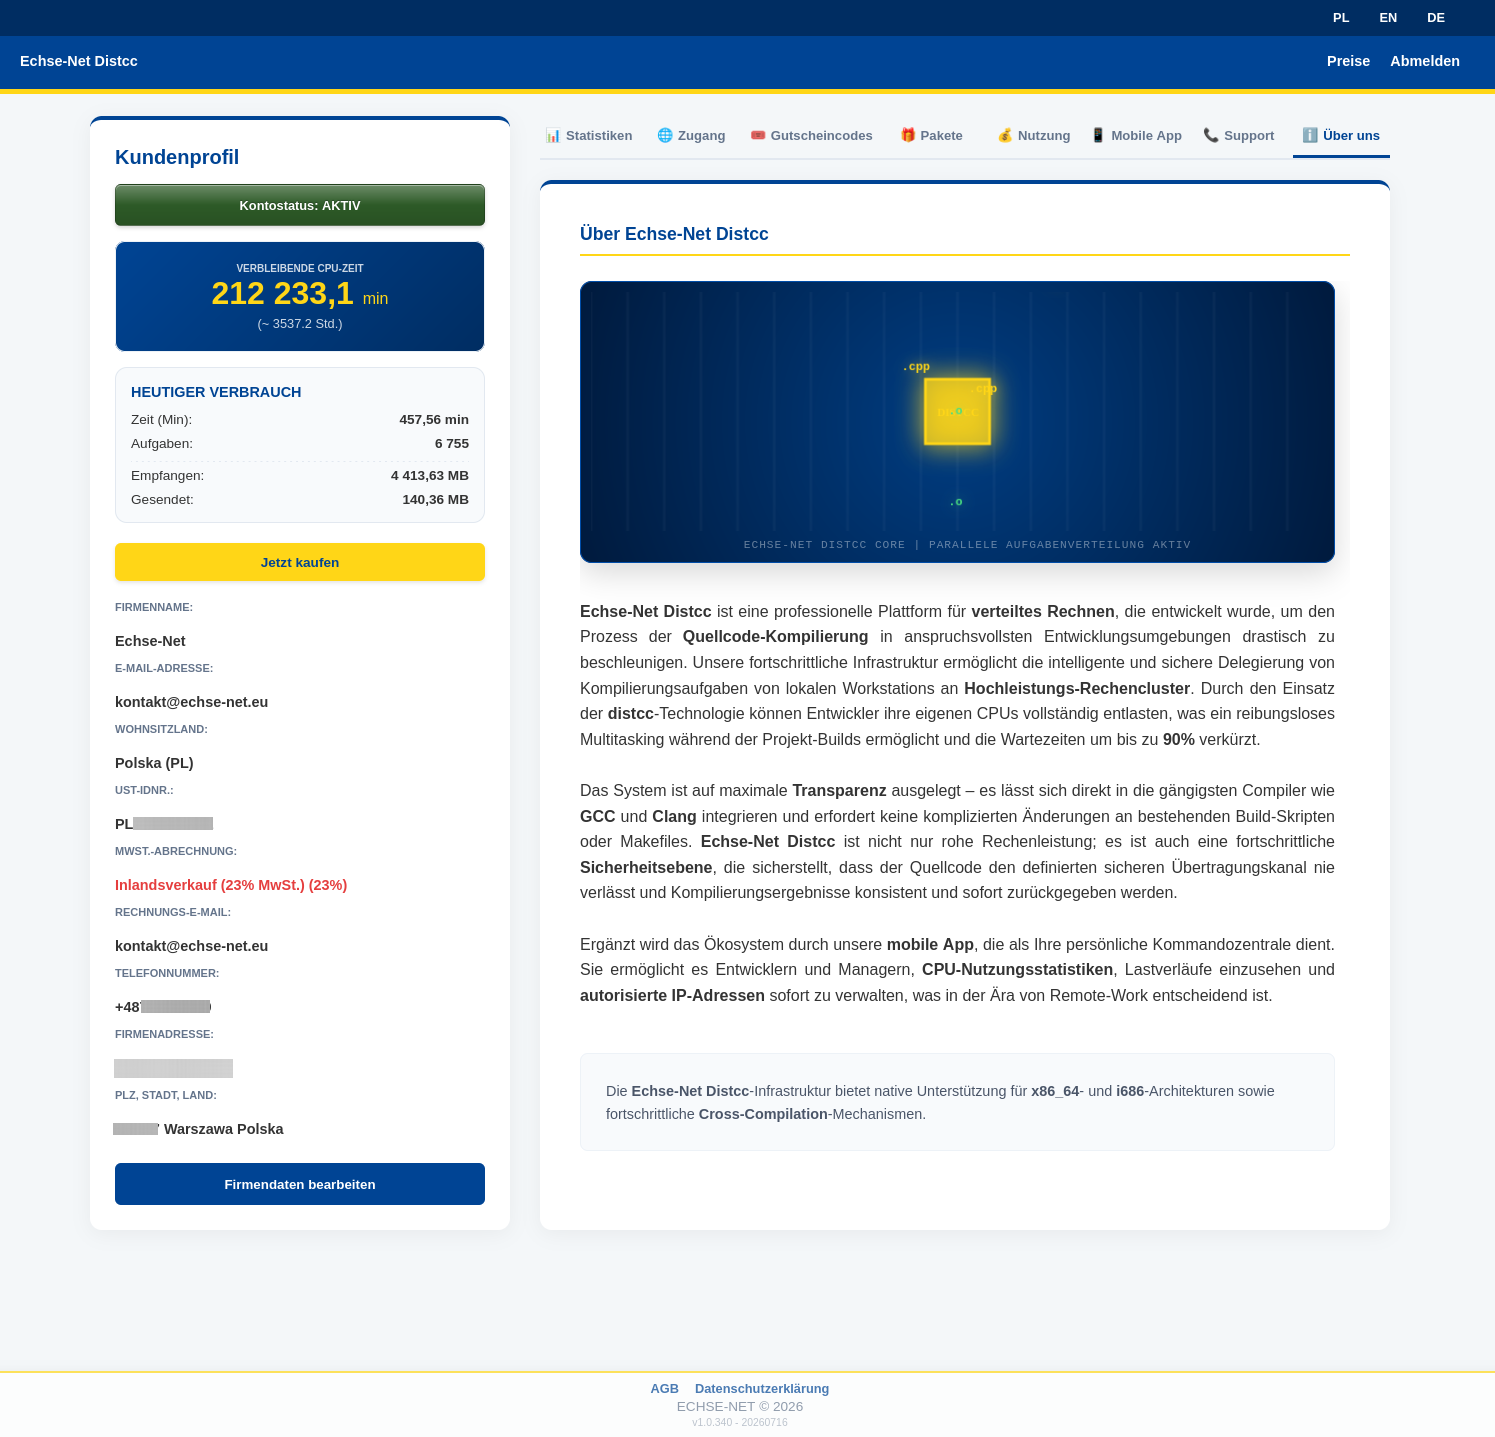Click the money bag icon beside Nutzung
The height and width of the screenshot is (1437, 1495).
coord(1005,136)
